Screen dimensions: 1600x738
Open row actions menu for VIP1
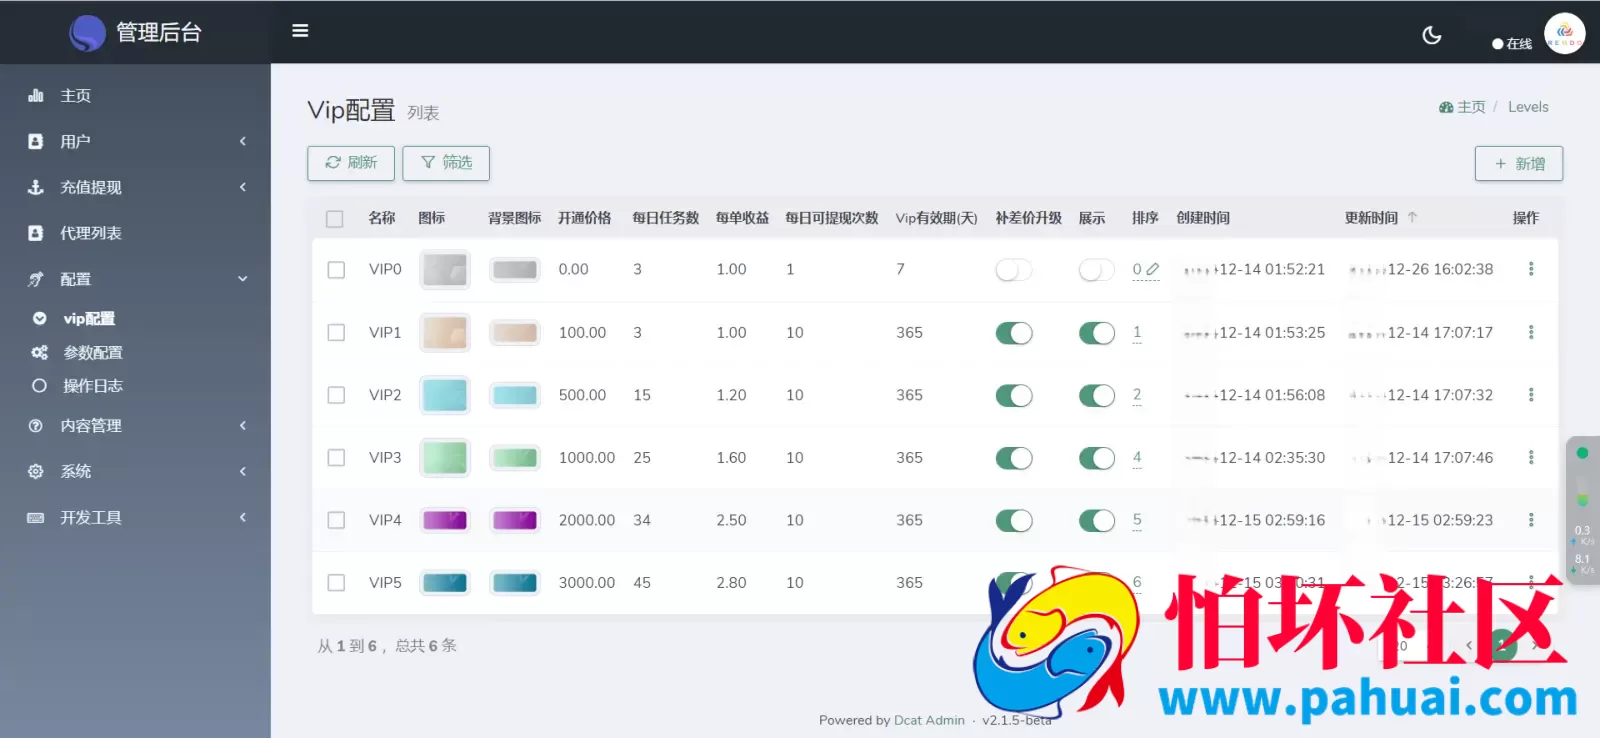pyautogui.click(x=1531, y=332)
